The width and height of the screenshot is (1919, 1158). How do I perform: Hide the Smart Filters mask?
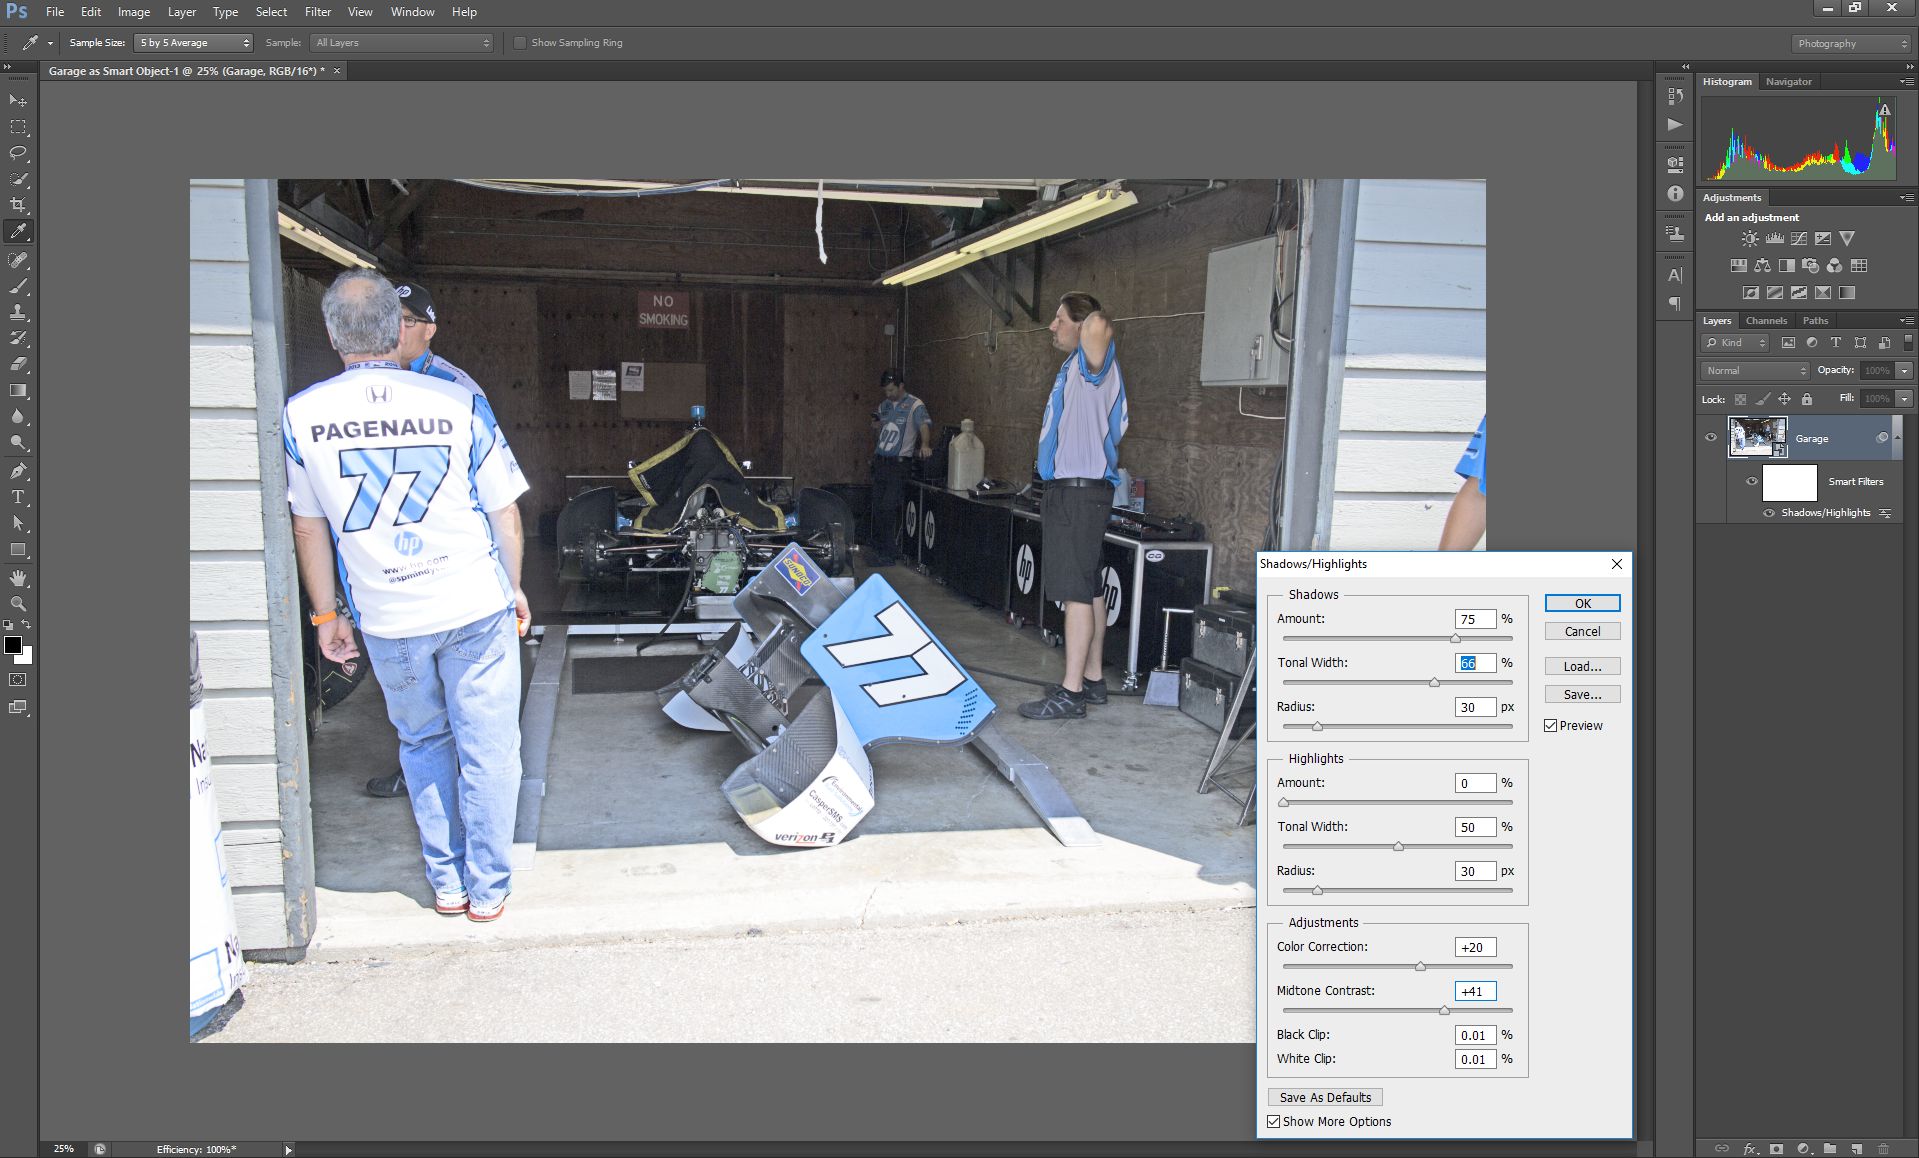(1752, 482)
